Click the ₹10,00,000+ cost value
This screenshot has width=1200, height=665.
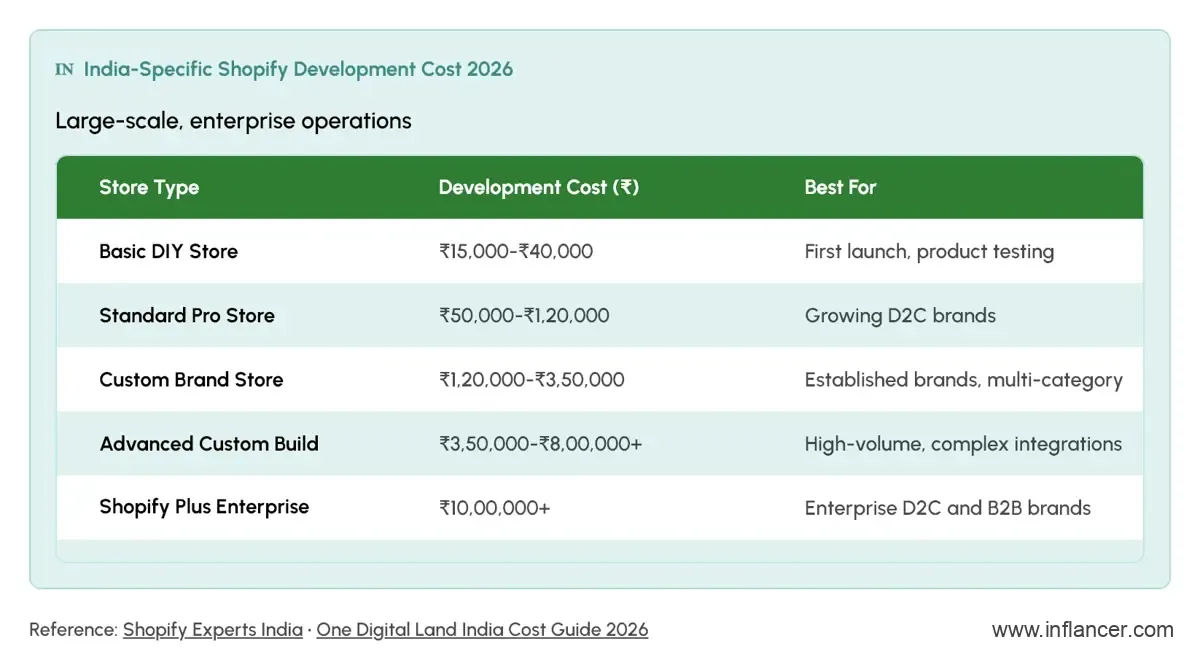pyautogui.click(x=495, y=507)
